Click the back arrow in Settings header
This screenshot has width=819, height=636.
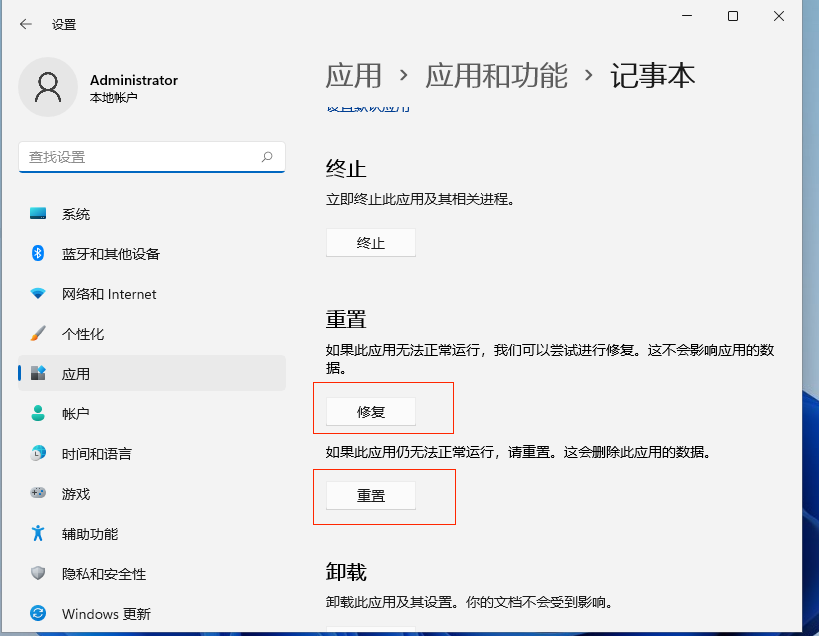(x=26, y=24)
